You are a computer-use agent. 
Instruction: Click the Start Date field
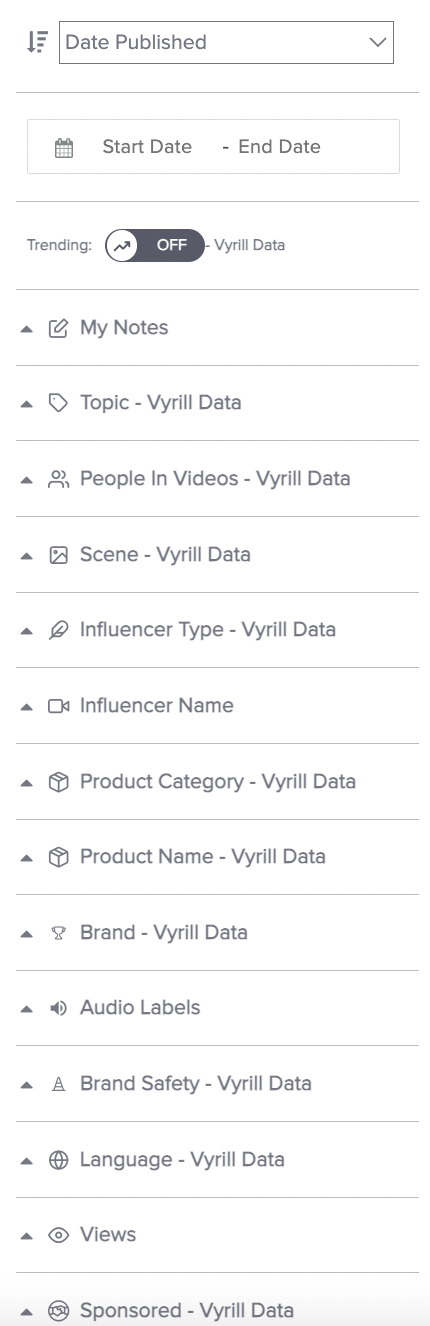(147, 147)
